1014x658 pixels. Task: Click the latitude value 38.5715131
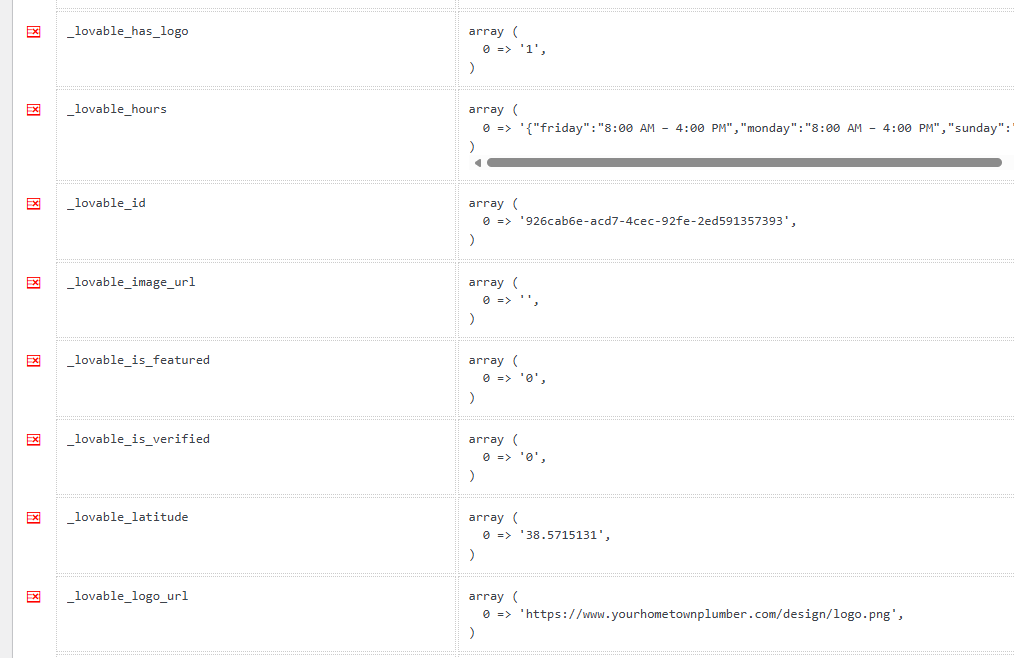pyautogui.click(x=564, y=536)
